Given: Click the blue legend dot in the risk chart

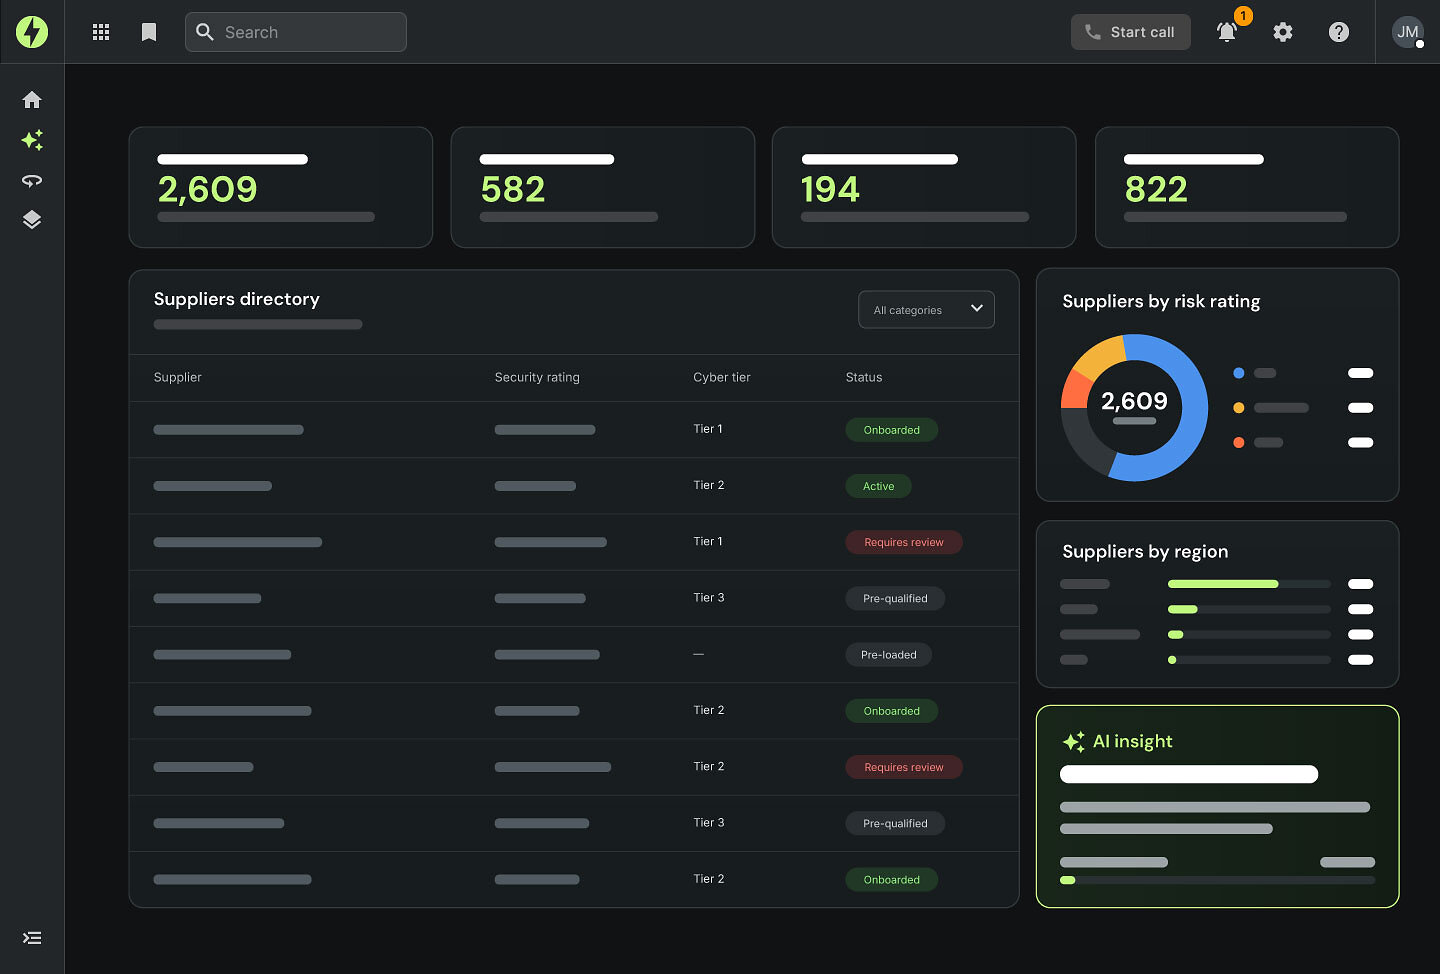Looking at the screenshot, I should (1239, 373).
